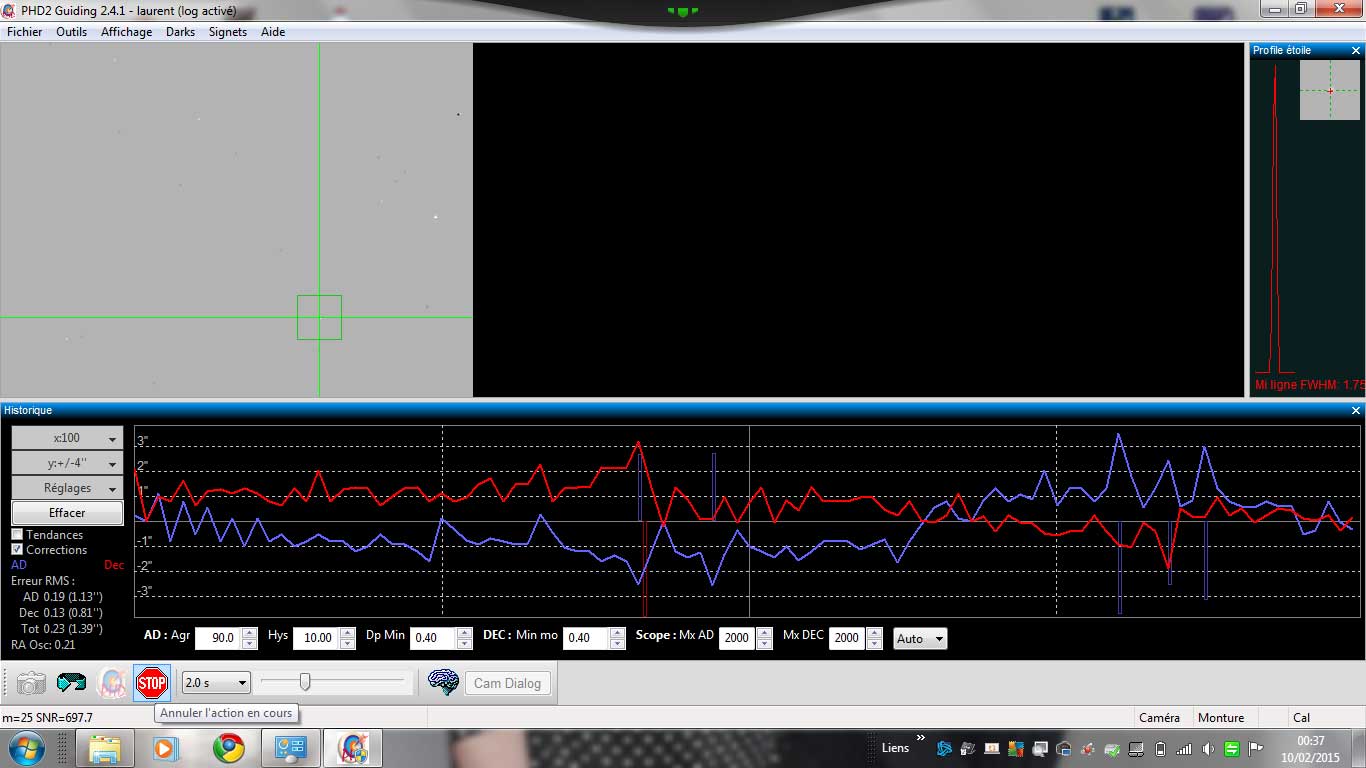
Task: Click the gamma slider handle in toolbar
Action: click(305, 682)
